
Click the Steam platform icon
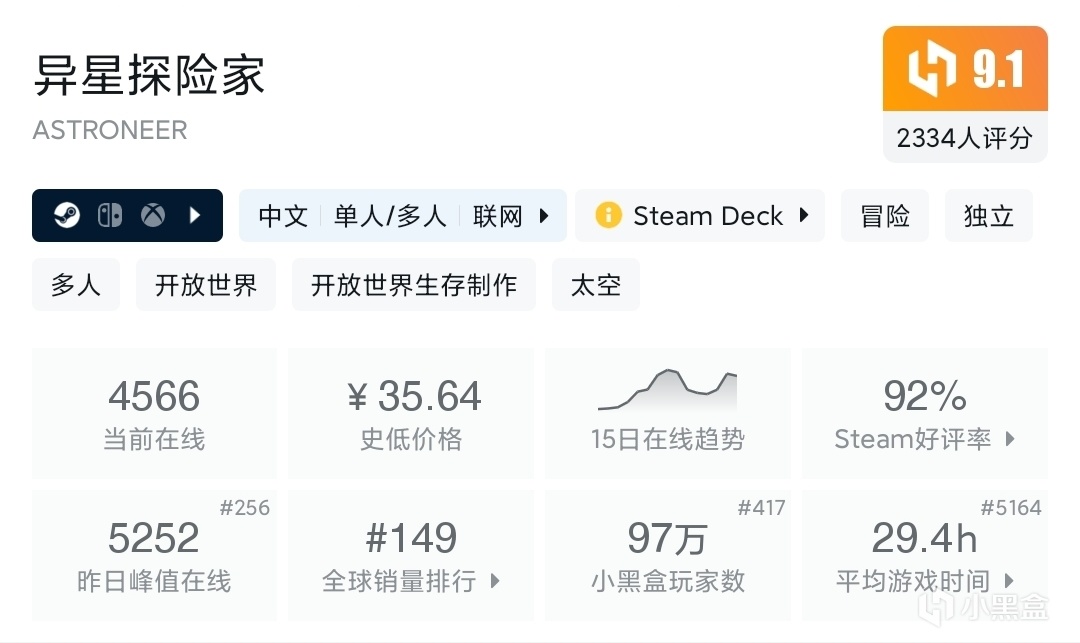(67, 215)
